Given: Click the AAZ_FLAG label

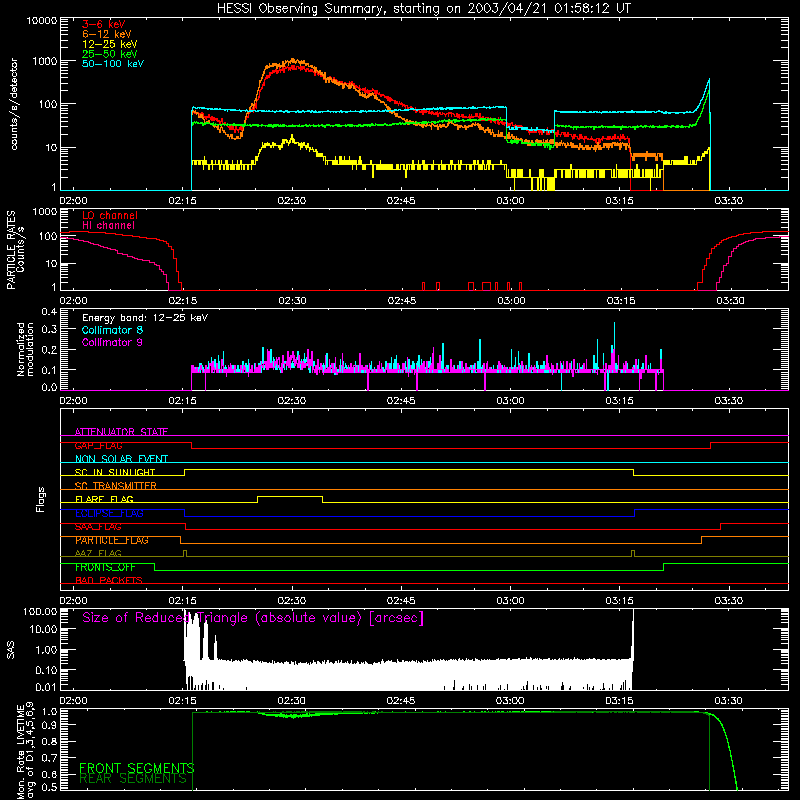Looking at the screenshot, I should click(98, 554).
